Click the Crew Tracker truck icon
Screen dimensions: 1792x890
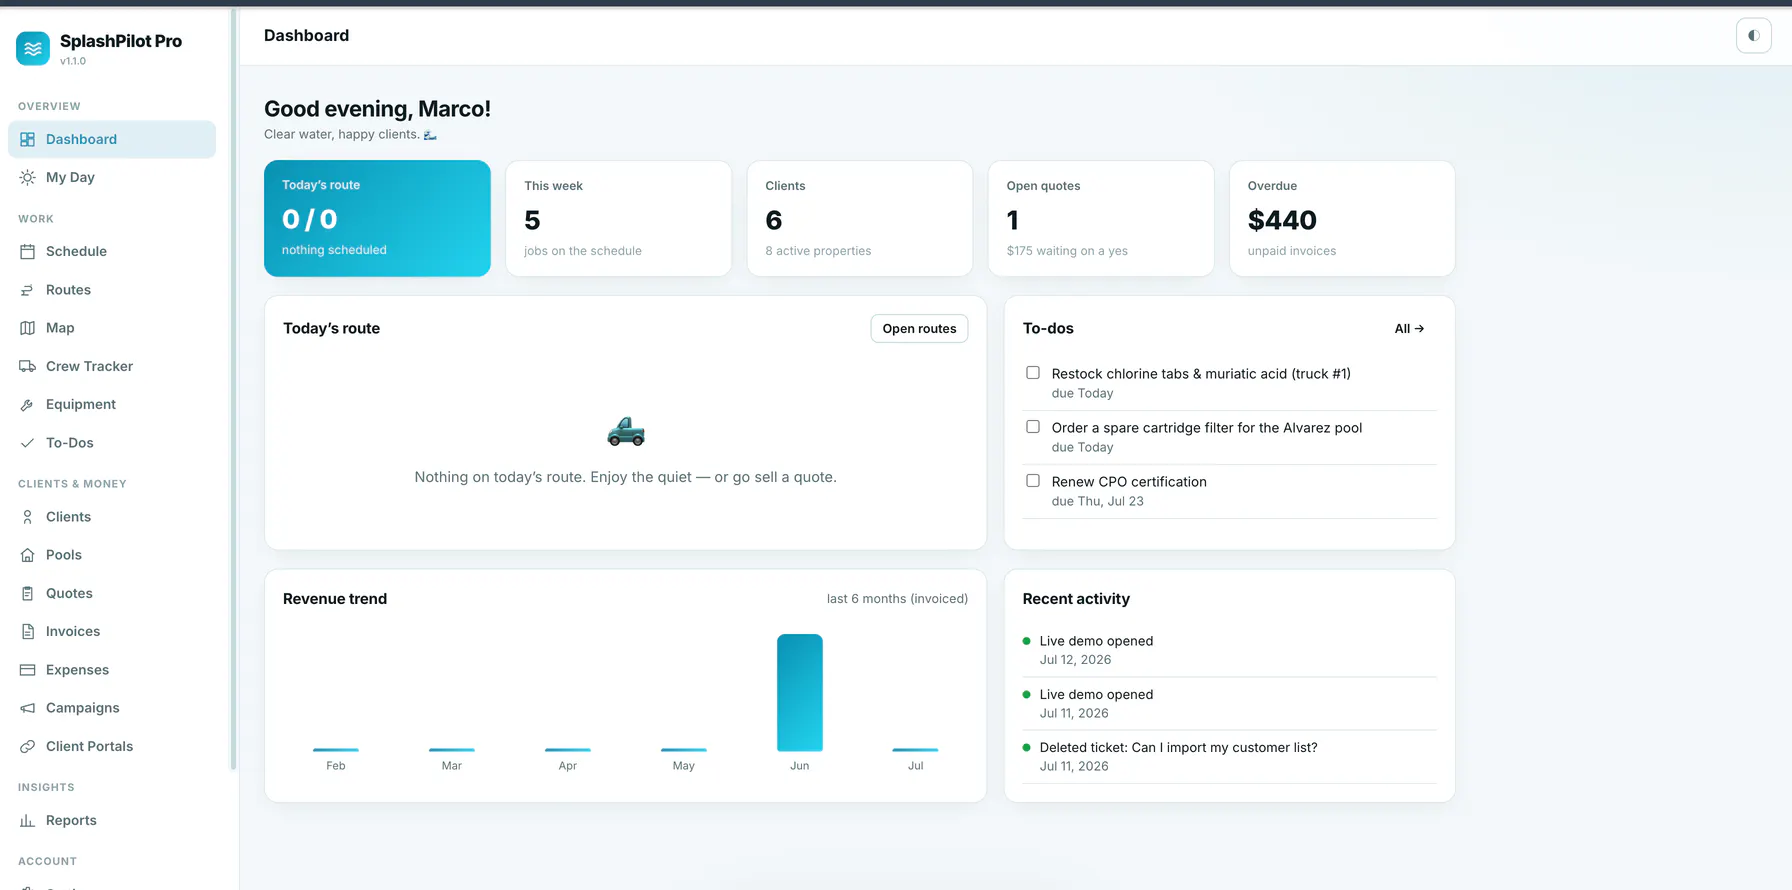pyautogui.click(x=27, y=366)
